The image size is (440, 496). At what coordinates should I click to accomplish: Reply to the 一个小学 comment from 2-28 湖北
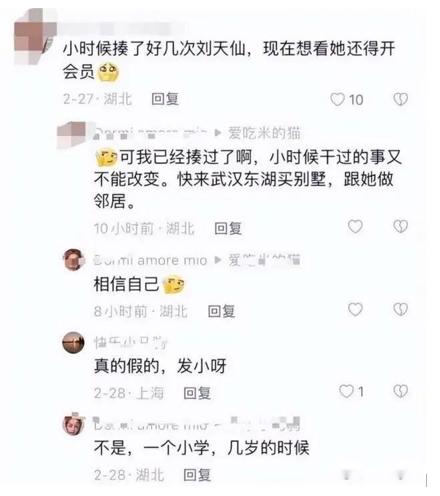[197, 475]
